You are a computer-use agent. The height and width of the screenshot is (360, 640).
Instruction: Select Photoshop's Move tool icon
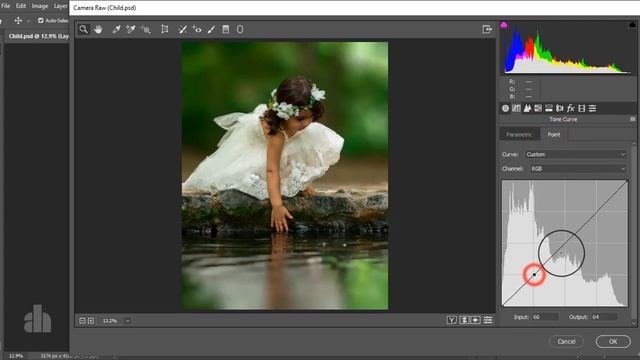[x=18, y=20]
